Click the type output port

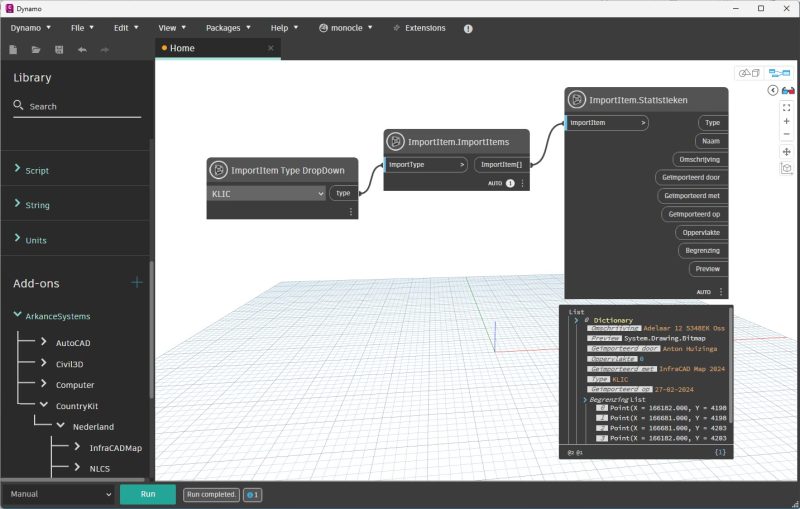pyautogui.click(x=343, y=193)
